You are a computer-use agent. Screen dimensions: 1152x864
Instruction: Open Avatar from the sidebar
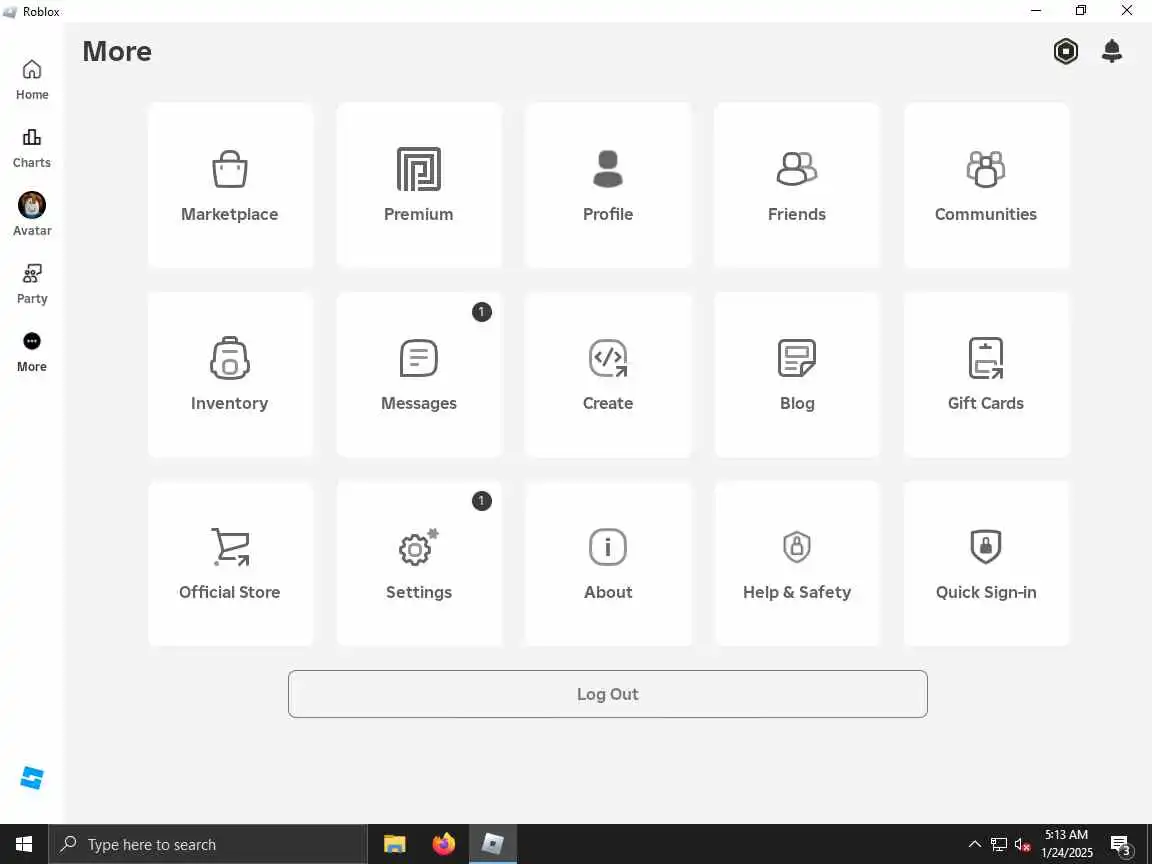coord(32,215)
